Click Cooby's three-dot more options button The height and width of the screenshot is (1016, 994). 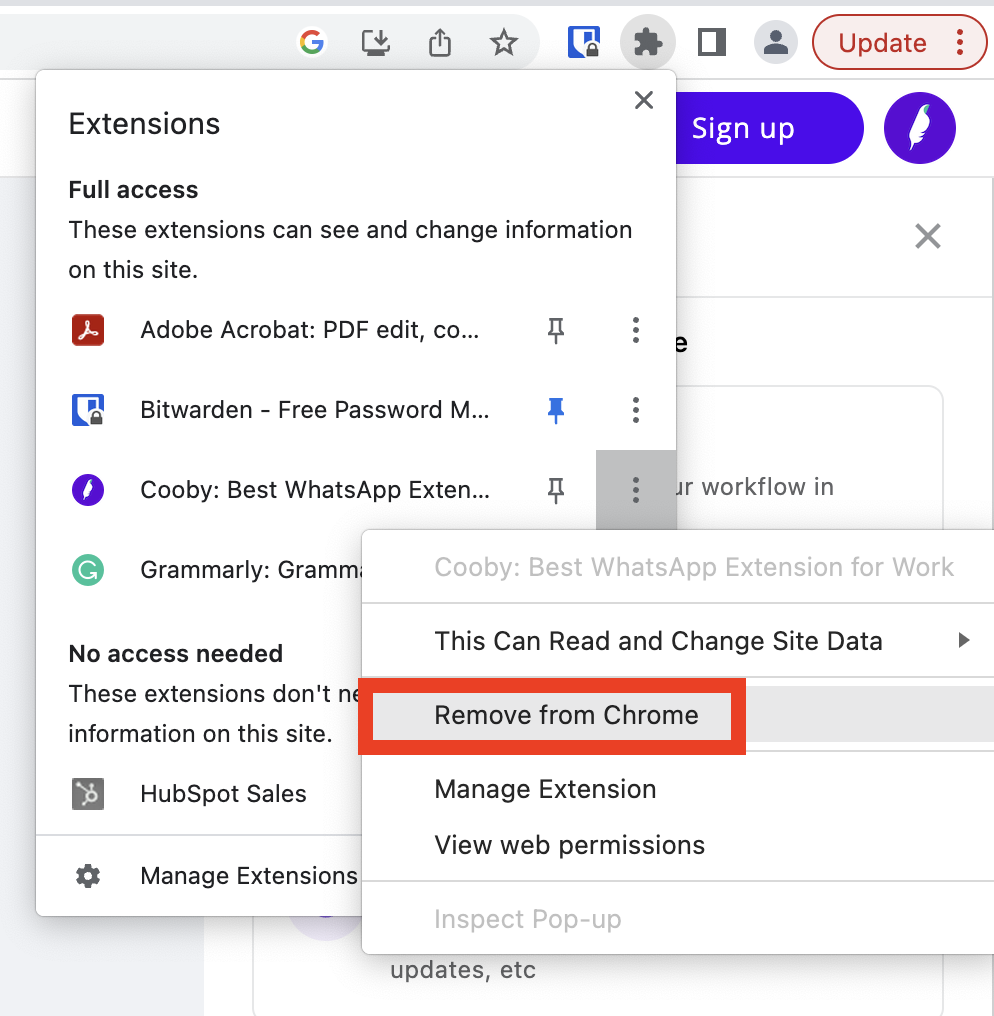[x=636, y=490]
